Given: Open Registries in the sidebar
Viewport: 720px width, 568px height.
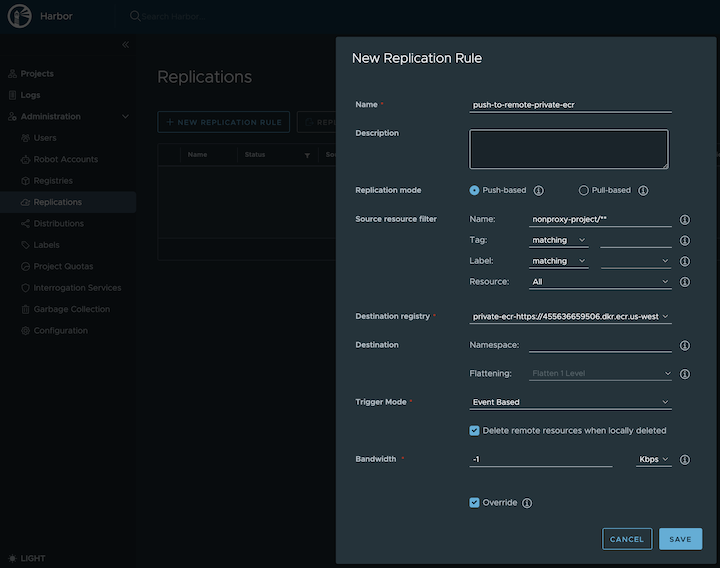Looking at the screenshot, I should click(x=53, y=181).
